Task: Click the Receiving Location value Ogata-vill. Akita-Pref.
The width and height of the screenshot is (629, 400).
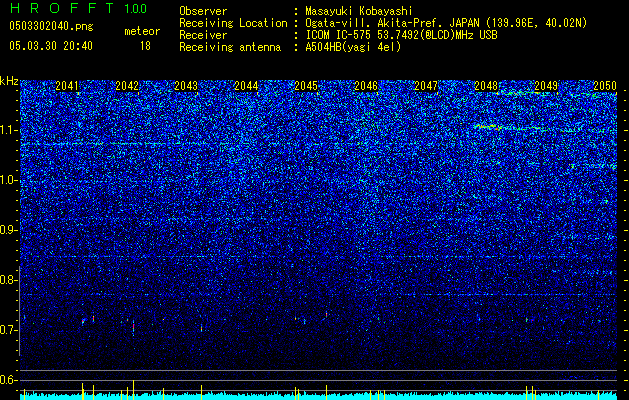Action: 375,23
